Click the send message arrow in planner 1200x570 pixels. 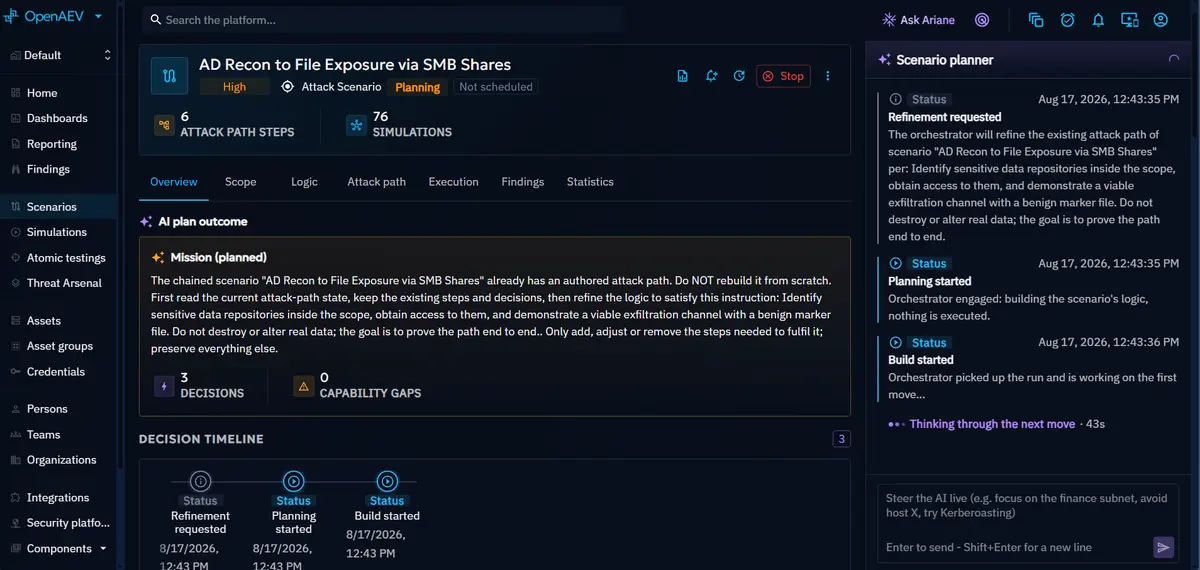click(x=1163, y=547)
